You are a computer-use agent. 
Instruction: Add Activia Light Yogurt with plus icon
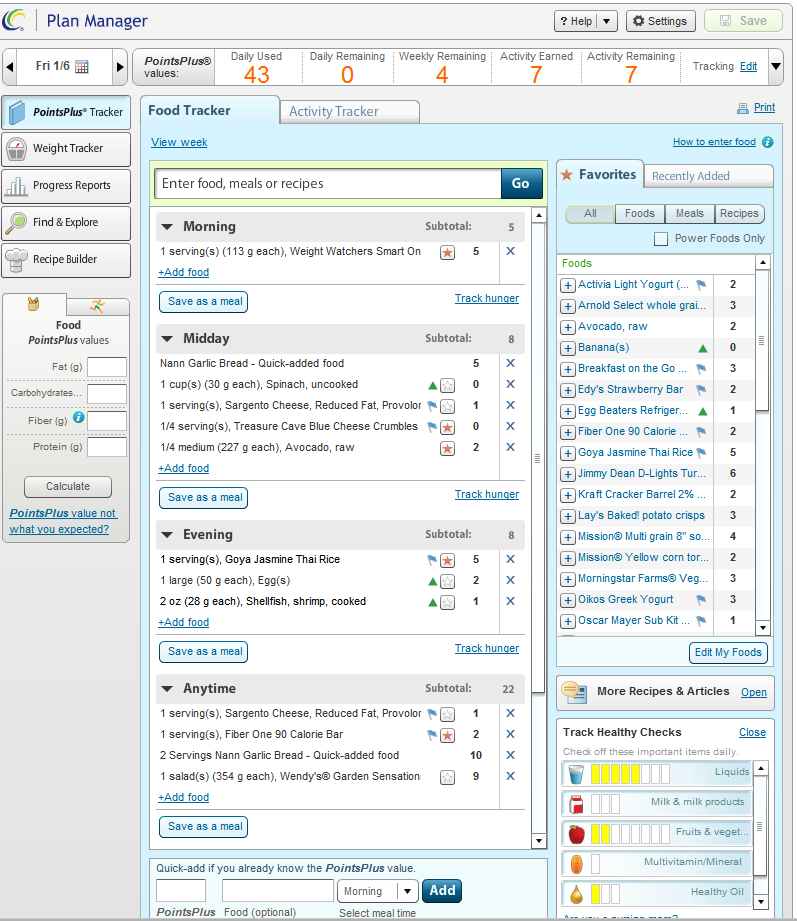pyautogui.click(x=567, y=285)
